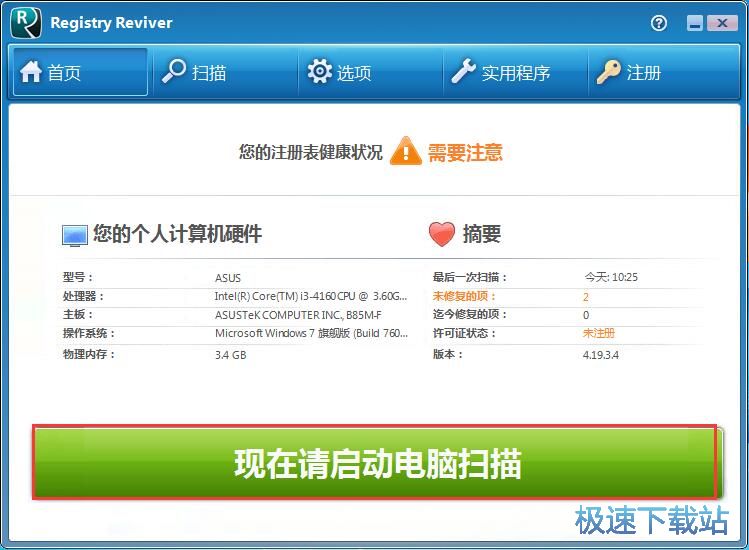Click the 摘要 heading text
Screen dimensions: 749x550
point(482,234)
